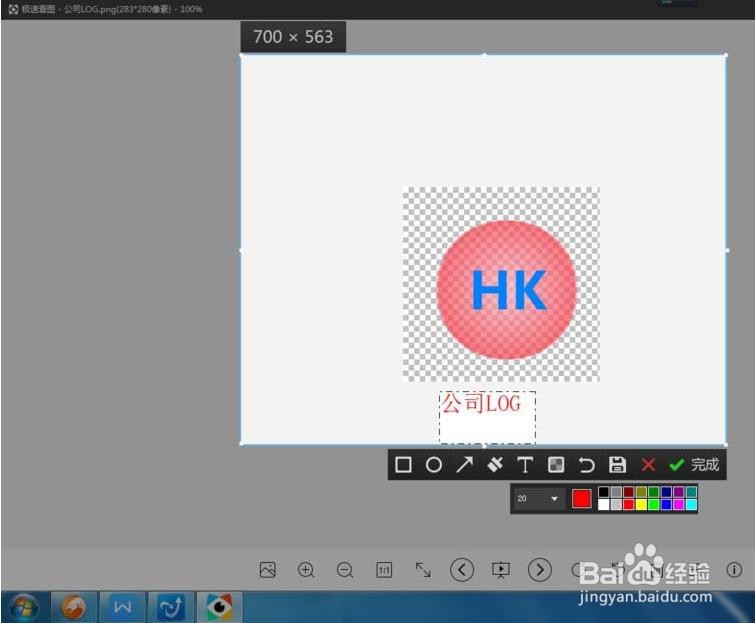
Task: Save the screenshot with floppy icon
Action: 617,465
